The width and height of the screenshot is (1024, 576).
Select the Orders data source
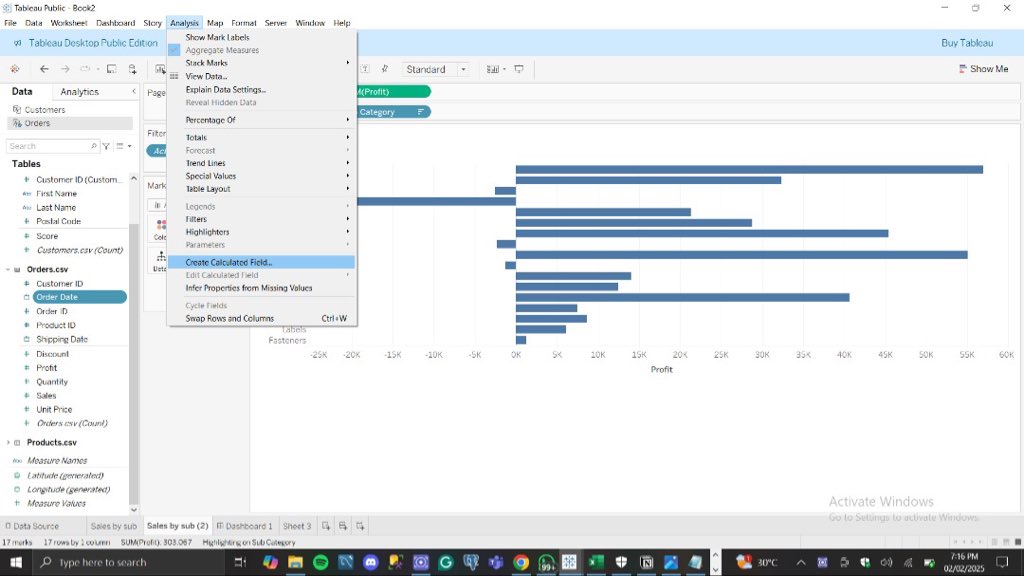(x=37, y=123)
